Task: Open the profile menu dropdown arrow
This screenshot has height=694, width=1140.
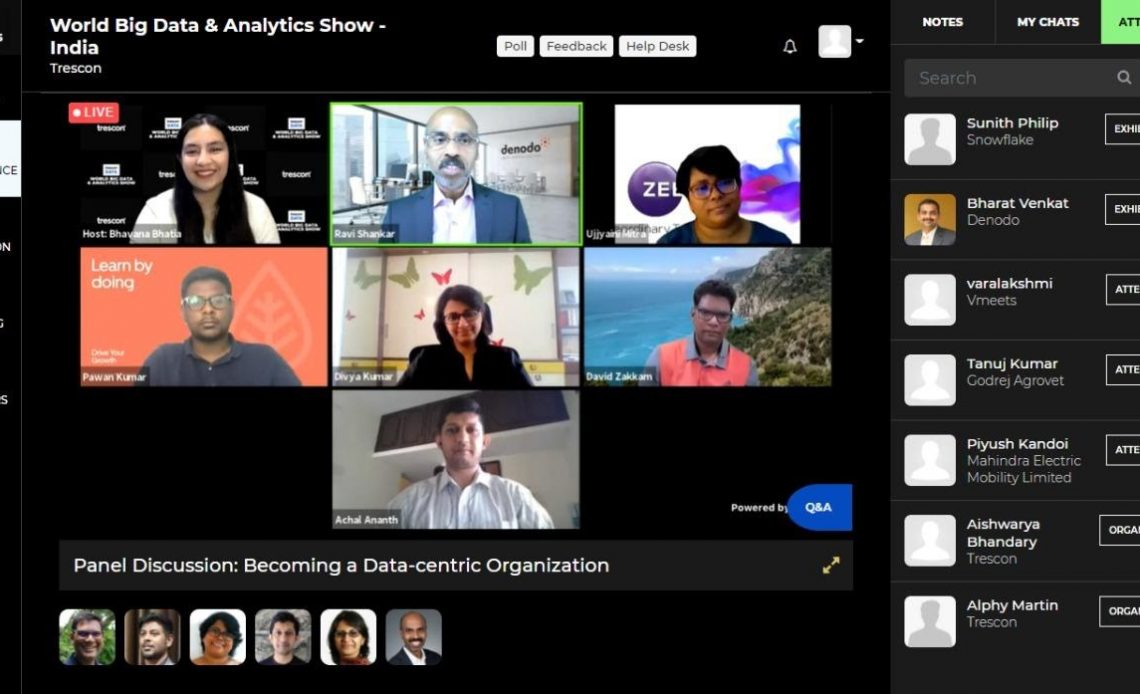Action: coord(859,41)
